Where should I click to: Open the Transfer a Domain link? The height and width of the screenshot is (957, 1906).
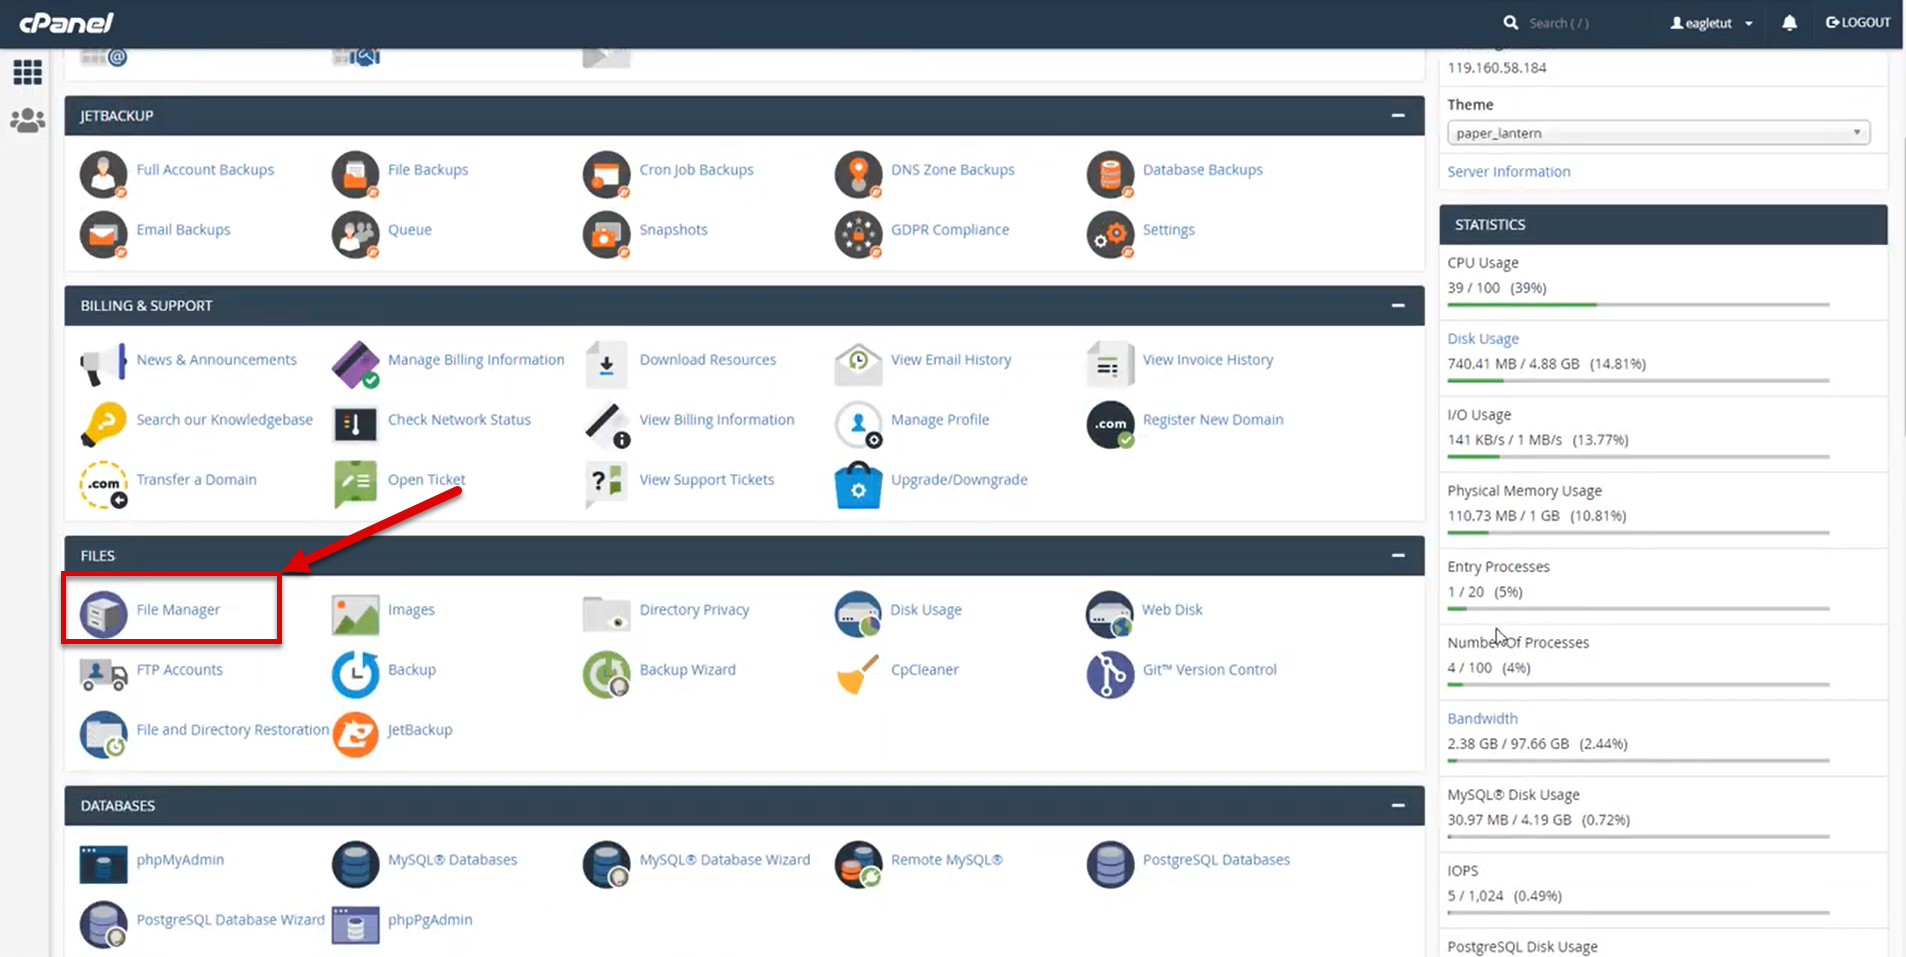(196, 480)
